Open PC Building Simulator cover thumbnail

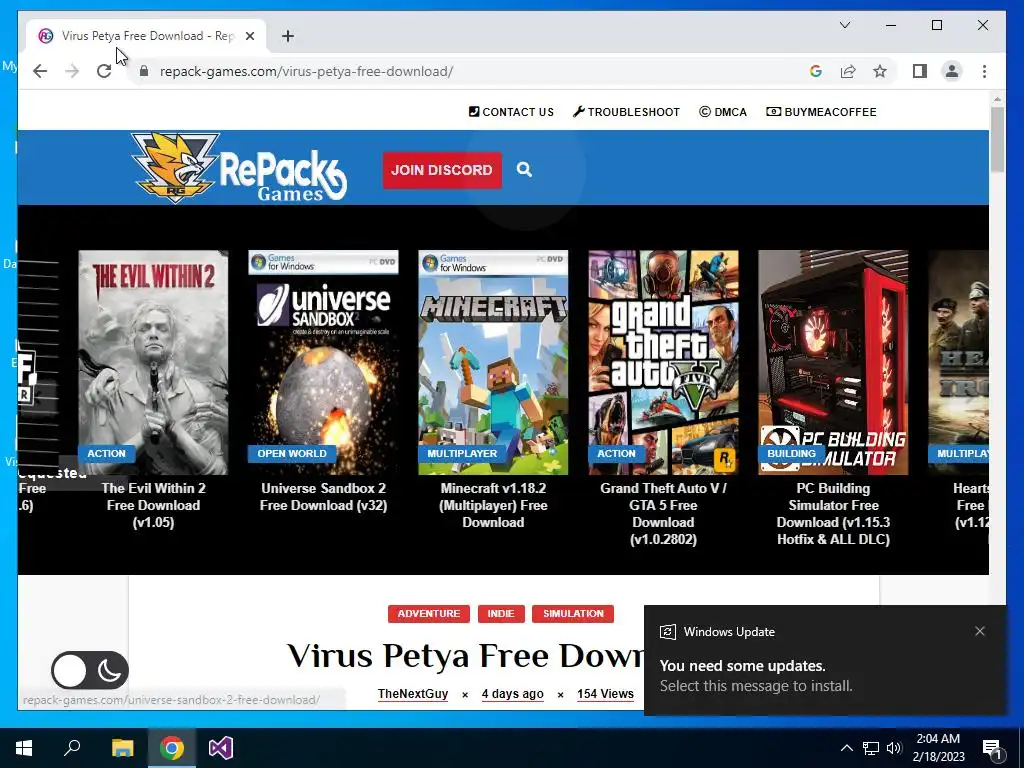[x=833, y=362]
